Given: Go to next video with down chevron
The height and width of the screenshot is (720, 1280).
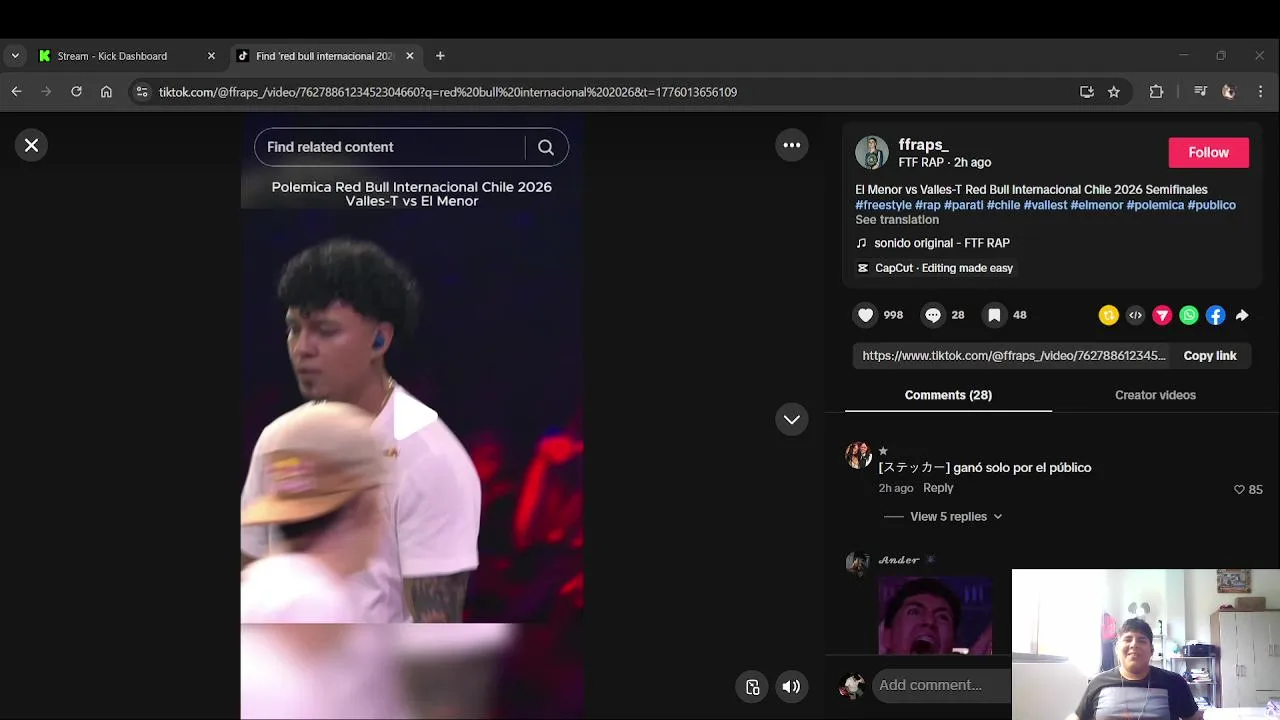Looking at the screenshot, I should pos(791,420).
